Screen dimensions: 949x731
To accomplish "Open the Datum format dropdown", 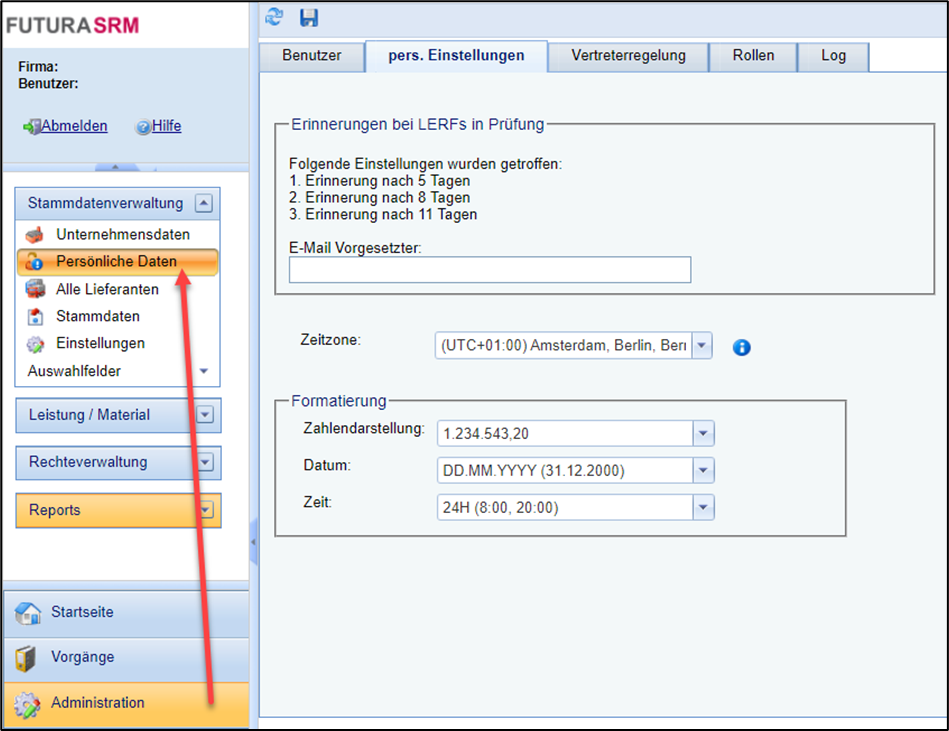I will [x=704, y=470].
